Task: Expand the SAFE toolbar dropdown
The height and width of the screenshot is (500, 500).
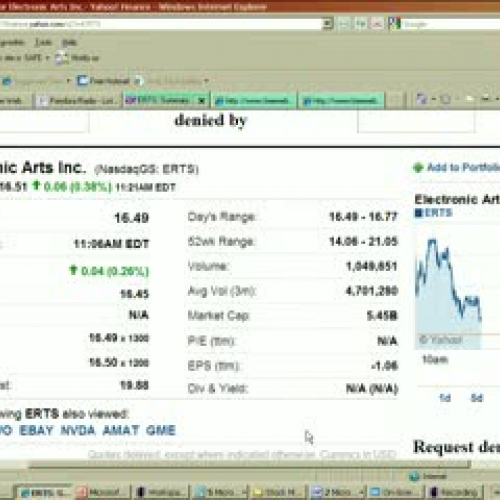Action: [47, 58]
